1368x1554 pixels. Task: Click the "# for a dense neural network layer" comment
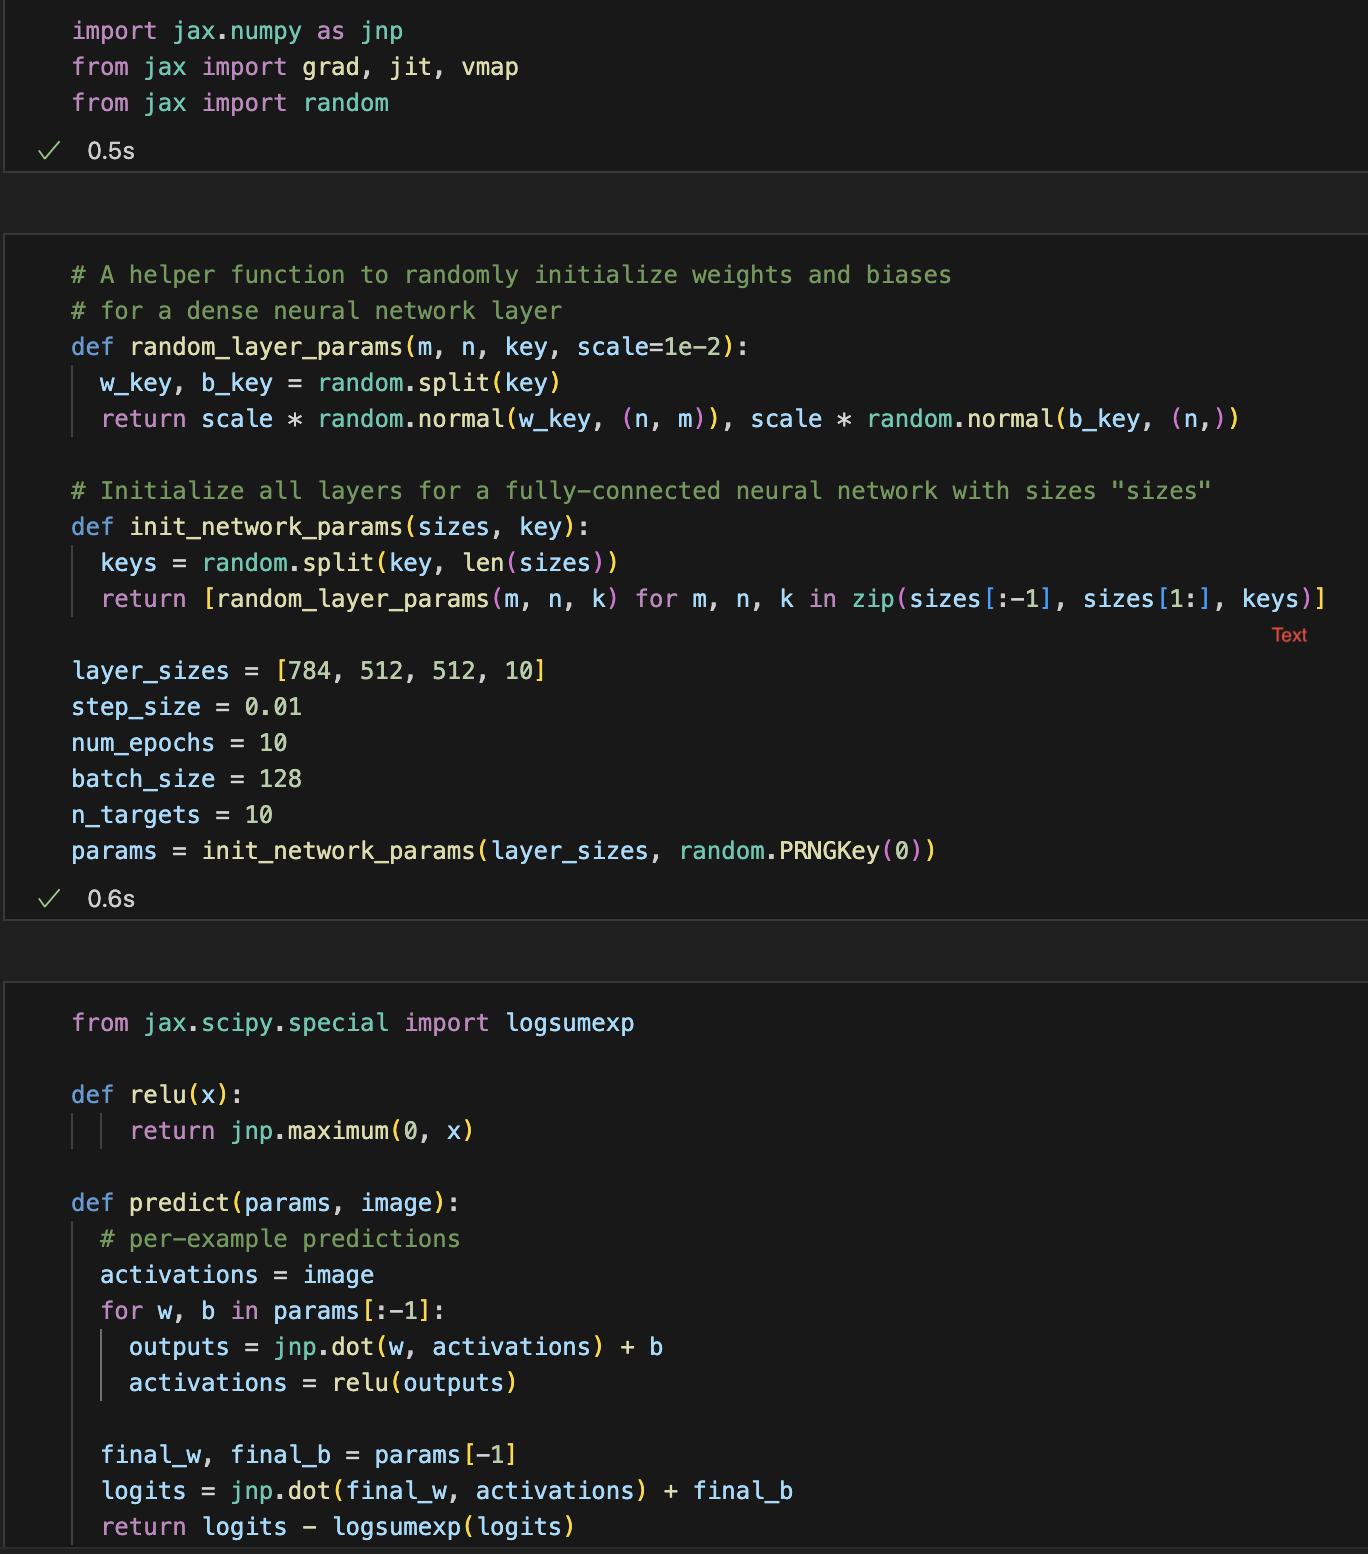316,311
